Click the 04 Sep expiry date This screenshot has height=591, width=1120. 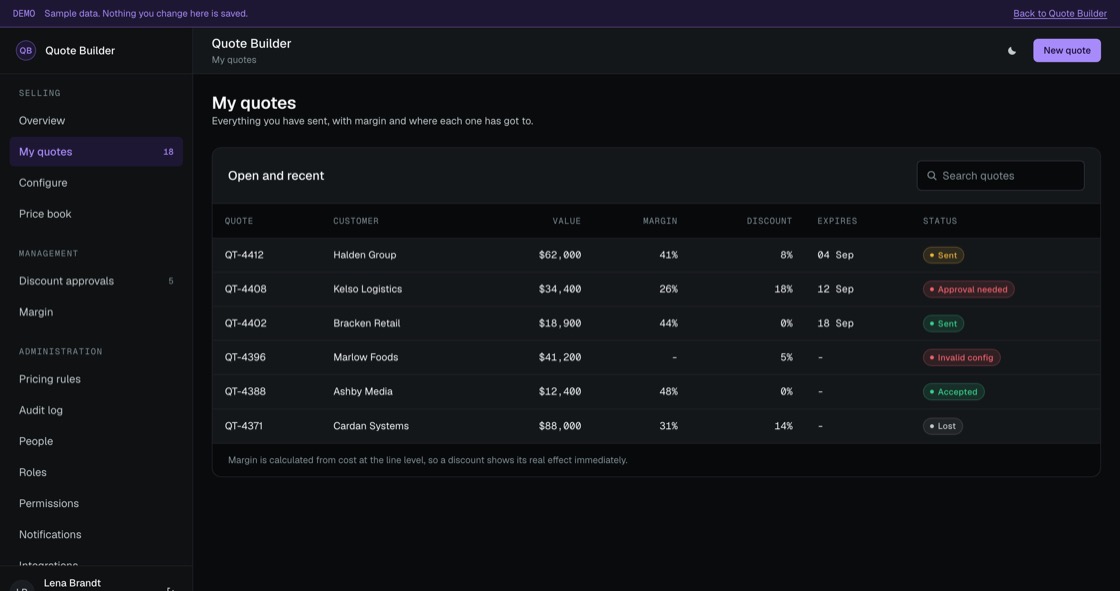[835, 255]
